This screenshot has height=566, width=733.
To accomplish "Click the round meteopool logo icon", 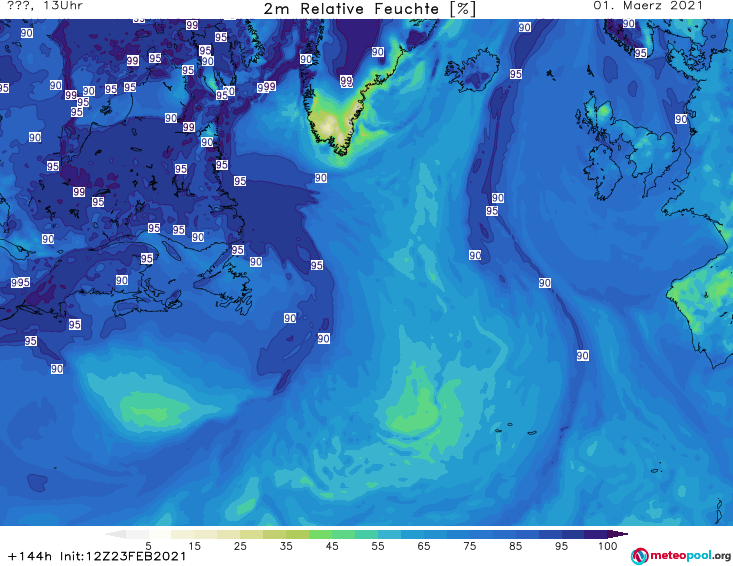I will click(640, 556).
